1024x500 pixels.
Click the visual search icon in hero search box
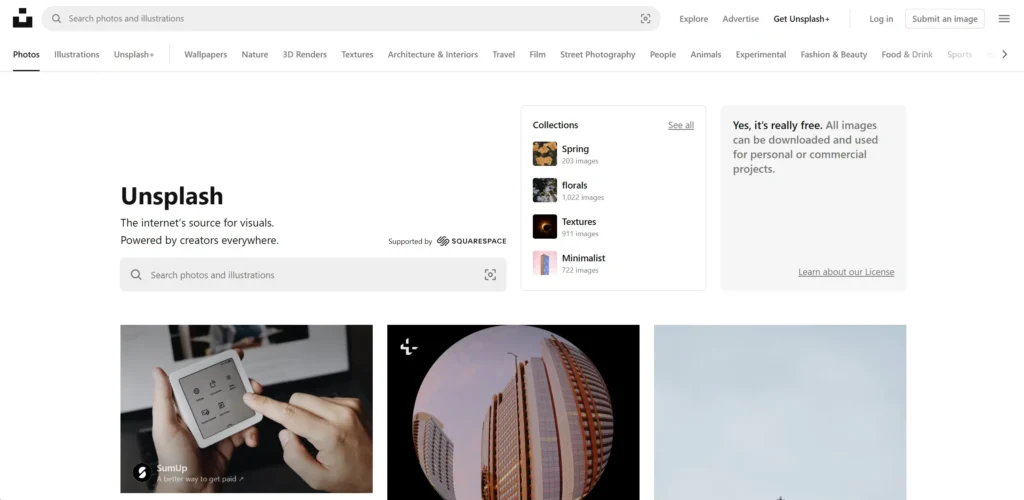pyautogui.click(x=490, y=275)
